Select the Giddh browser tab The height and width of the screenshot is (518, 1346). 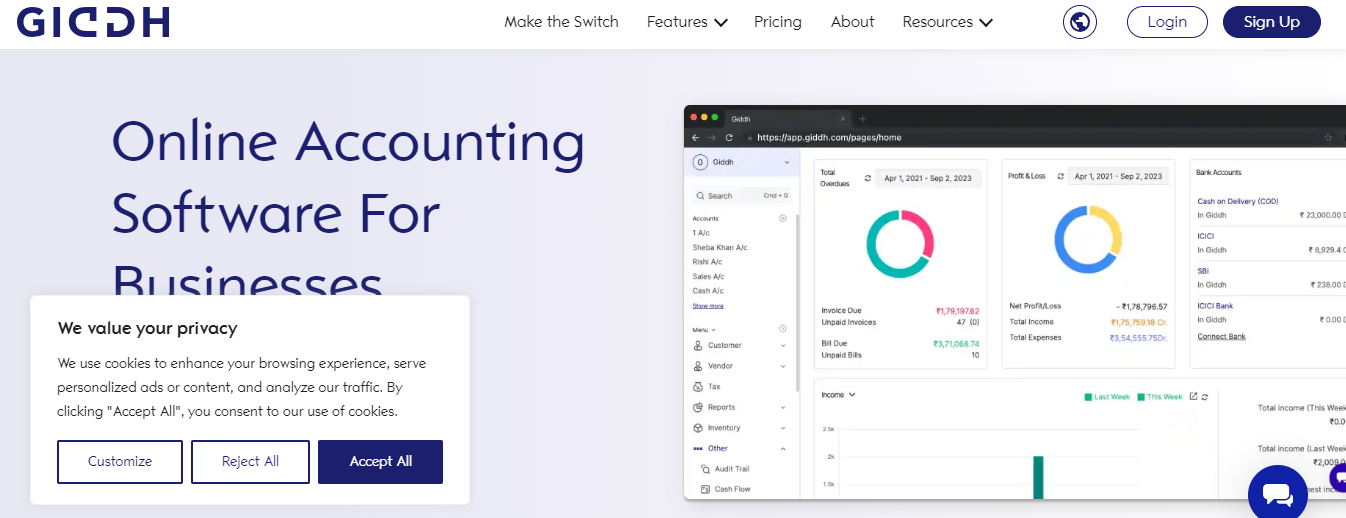[x=788, y=119]
